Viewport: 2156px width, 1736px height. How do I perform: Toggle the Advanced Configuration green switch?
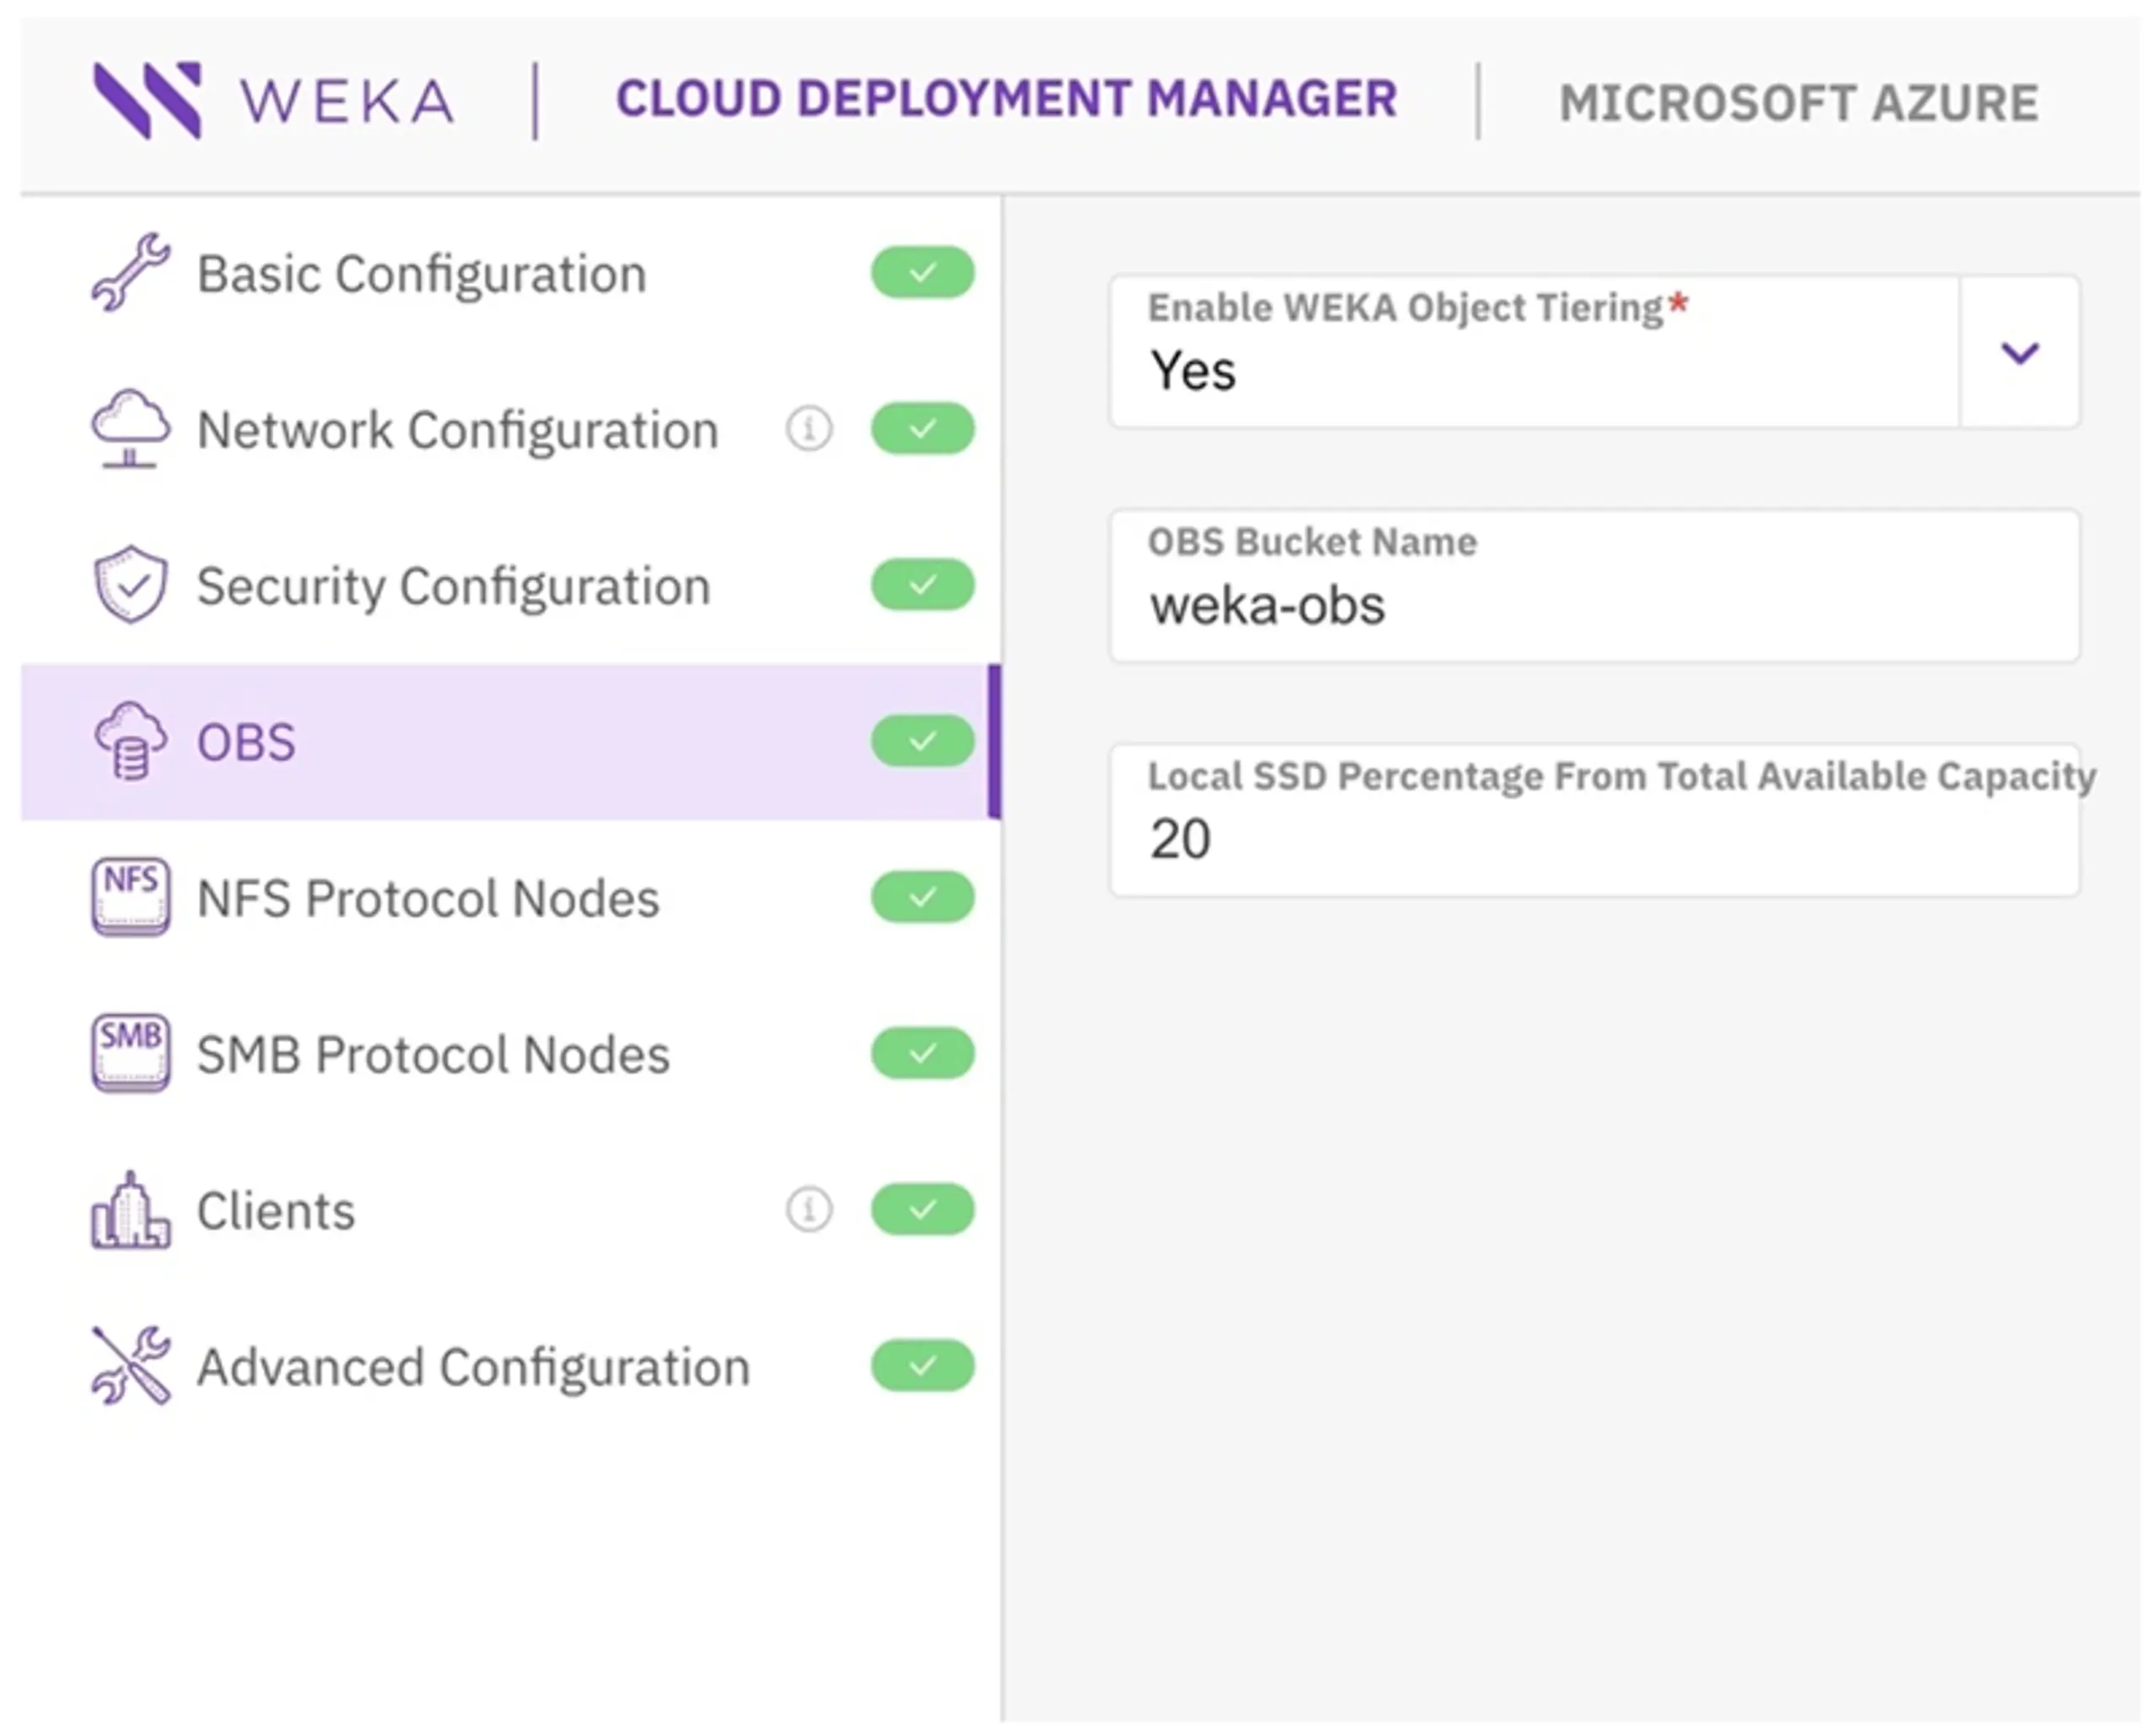click(x=922, y=1366)
